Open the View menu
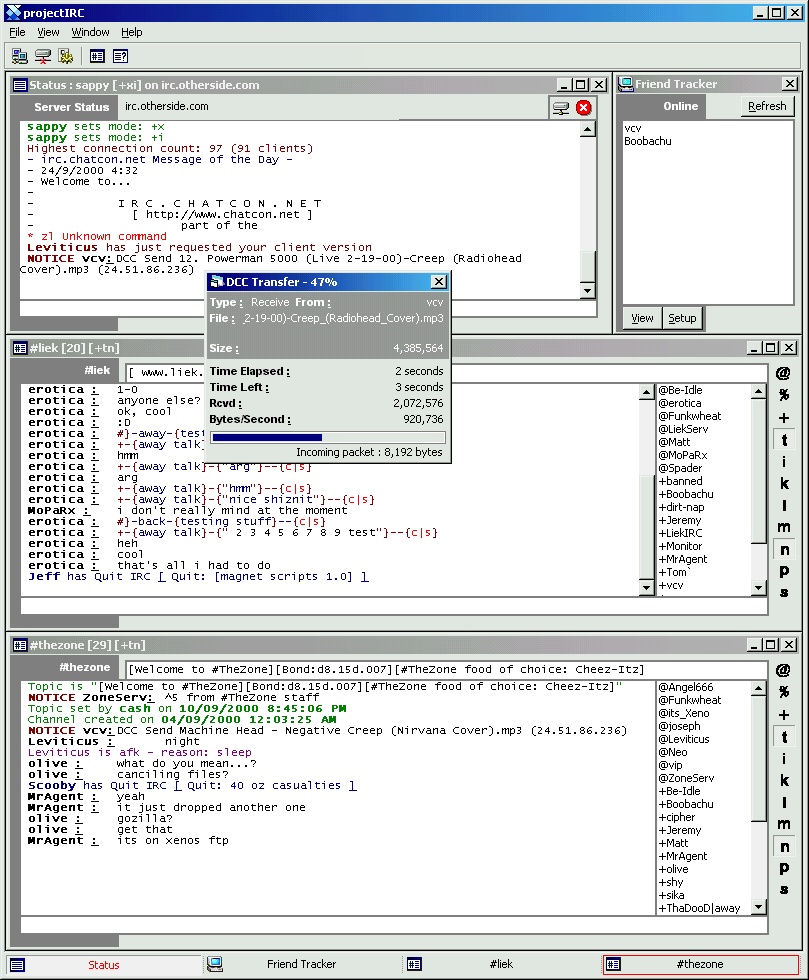This screenshot has height=980, width=809. (x=48, y=32)
